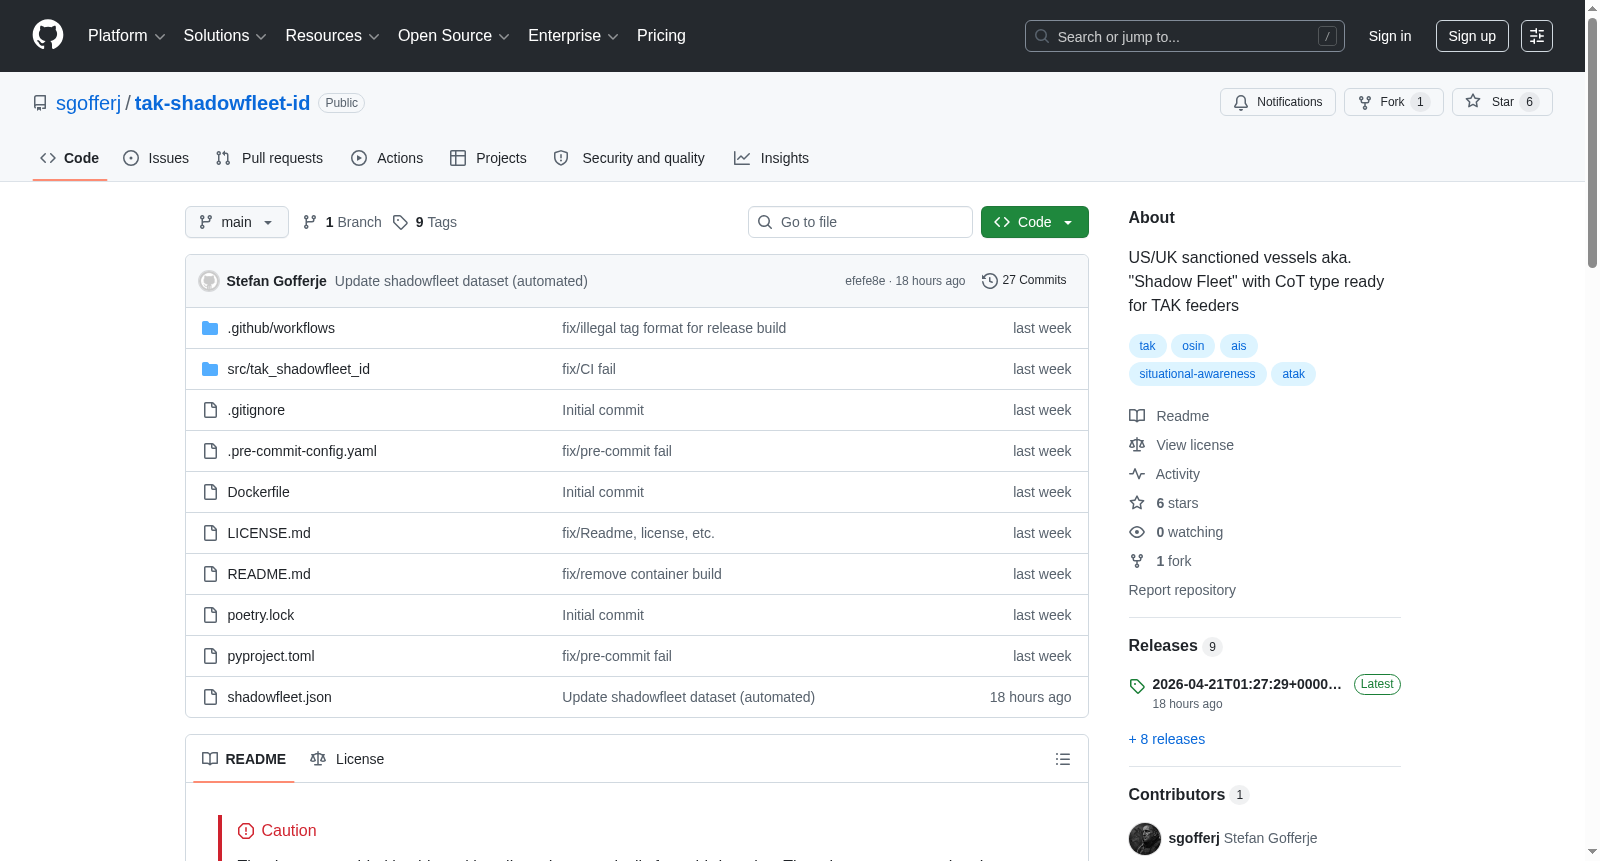Click the Sign in link
Screen dimensions: 1600x861
(x=1390, y=36)
